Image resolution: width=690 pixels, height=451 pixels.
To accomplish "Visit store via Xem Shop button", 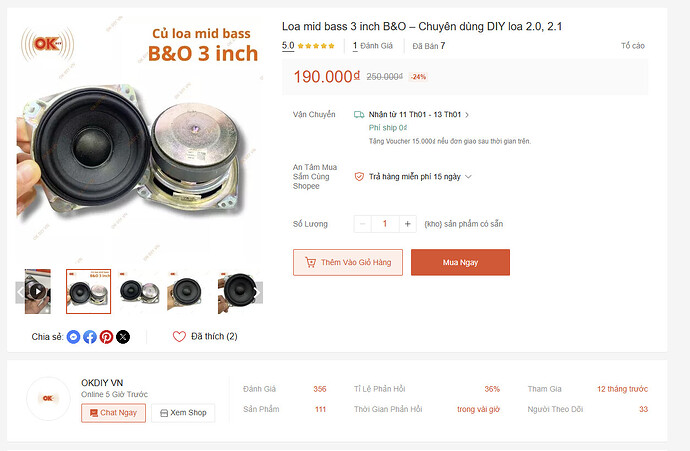I will point(183,413).
